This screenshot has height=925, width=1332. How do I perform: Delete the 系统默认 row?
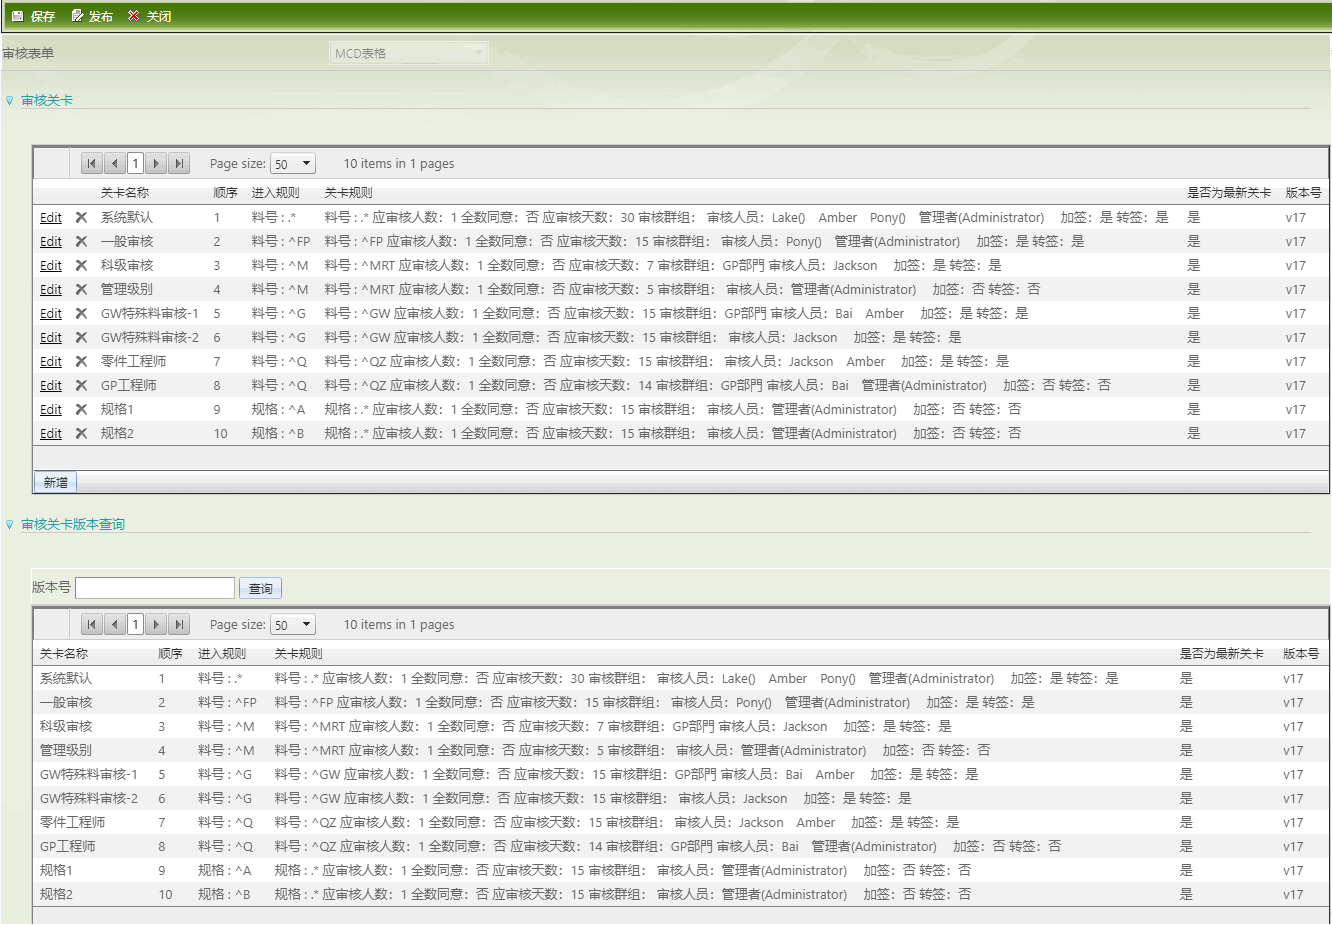click(81, 217)
